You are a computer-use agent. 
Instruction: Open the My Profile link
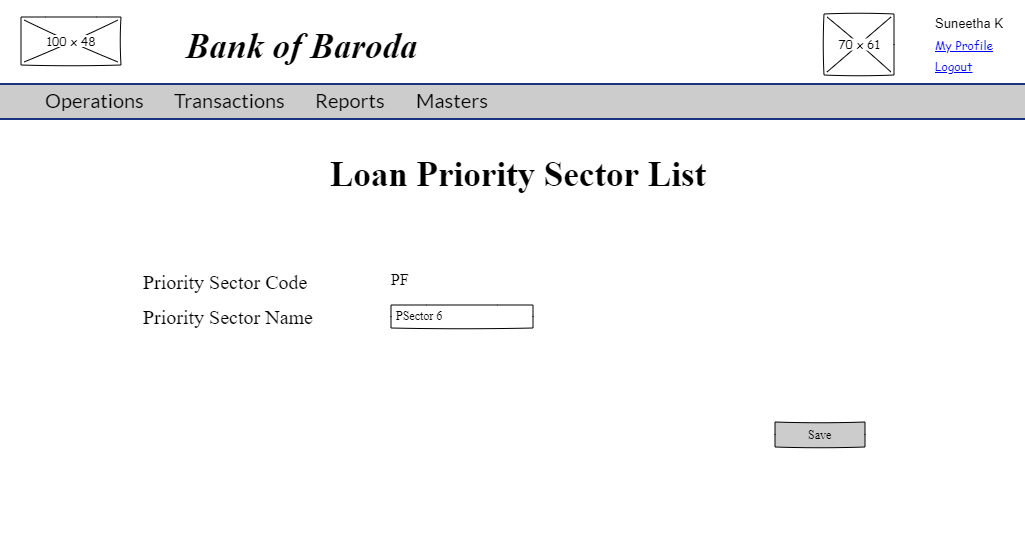pos(963,46)
